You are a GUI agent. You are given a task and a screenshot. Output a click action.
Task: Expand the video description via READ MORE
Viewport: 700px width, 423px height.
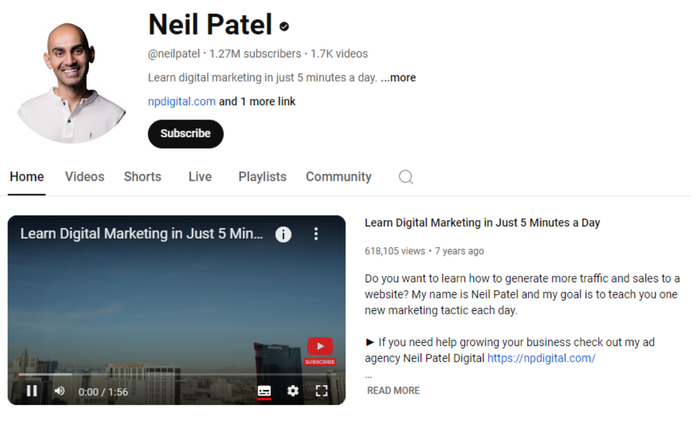393,391
